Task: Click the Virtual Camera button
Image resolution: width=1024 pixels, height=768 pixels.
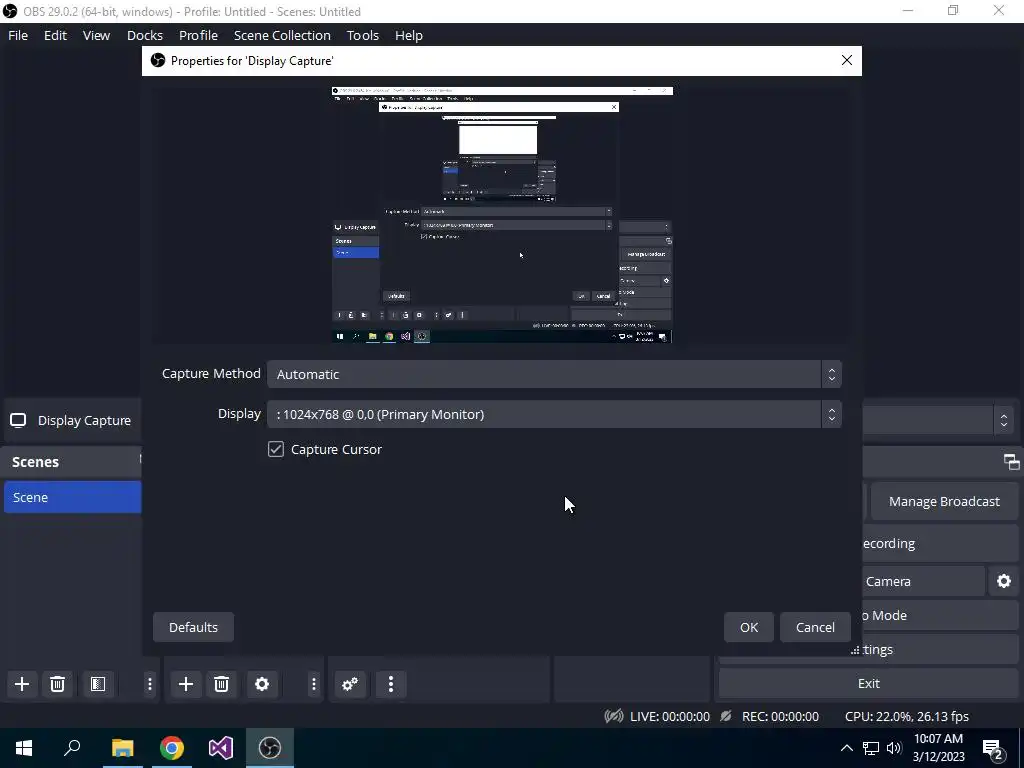Action: pos(923,581)
